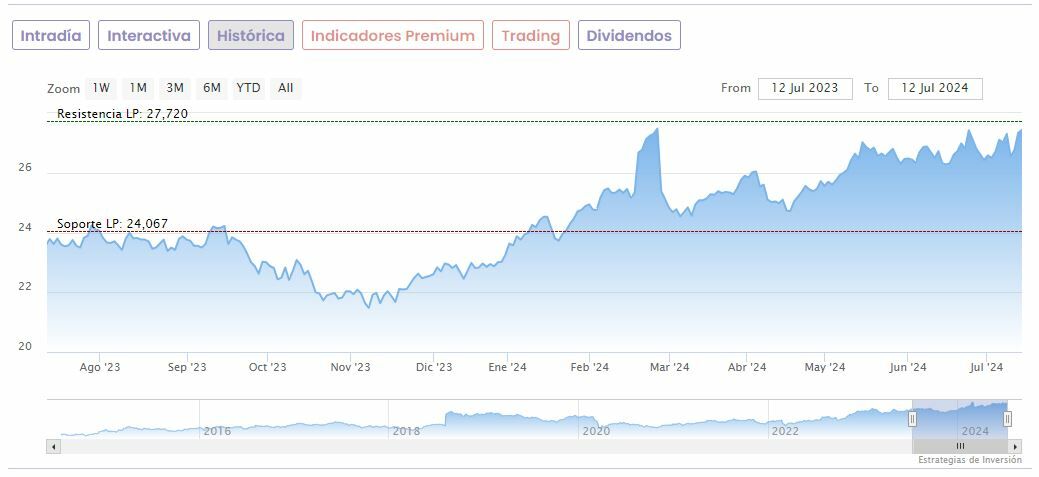Zoom chart to 6M
Image resolution: width=1039 pixels, height=477 pixels.
pyautogui.click(x=212, y=88)
